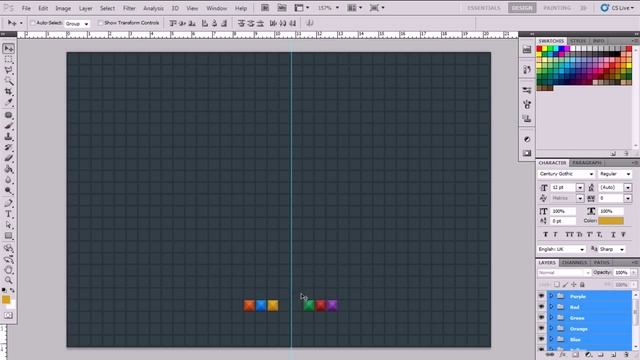The width and height of the screenshot is (640, 360).
Task: Select the Spot Healing Brush tool
Action: click(8, 116)
